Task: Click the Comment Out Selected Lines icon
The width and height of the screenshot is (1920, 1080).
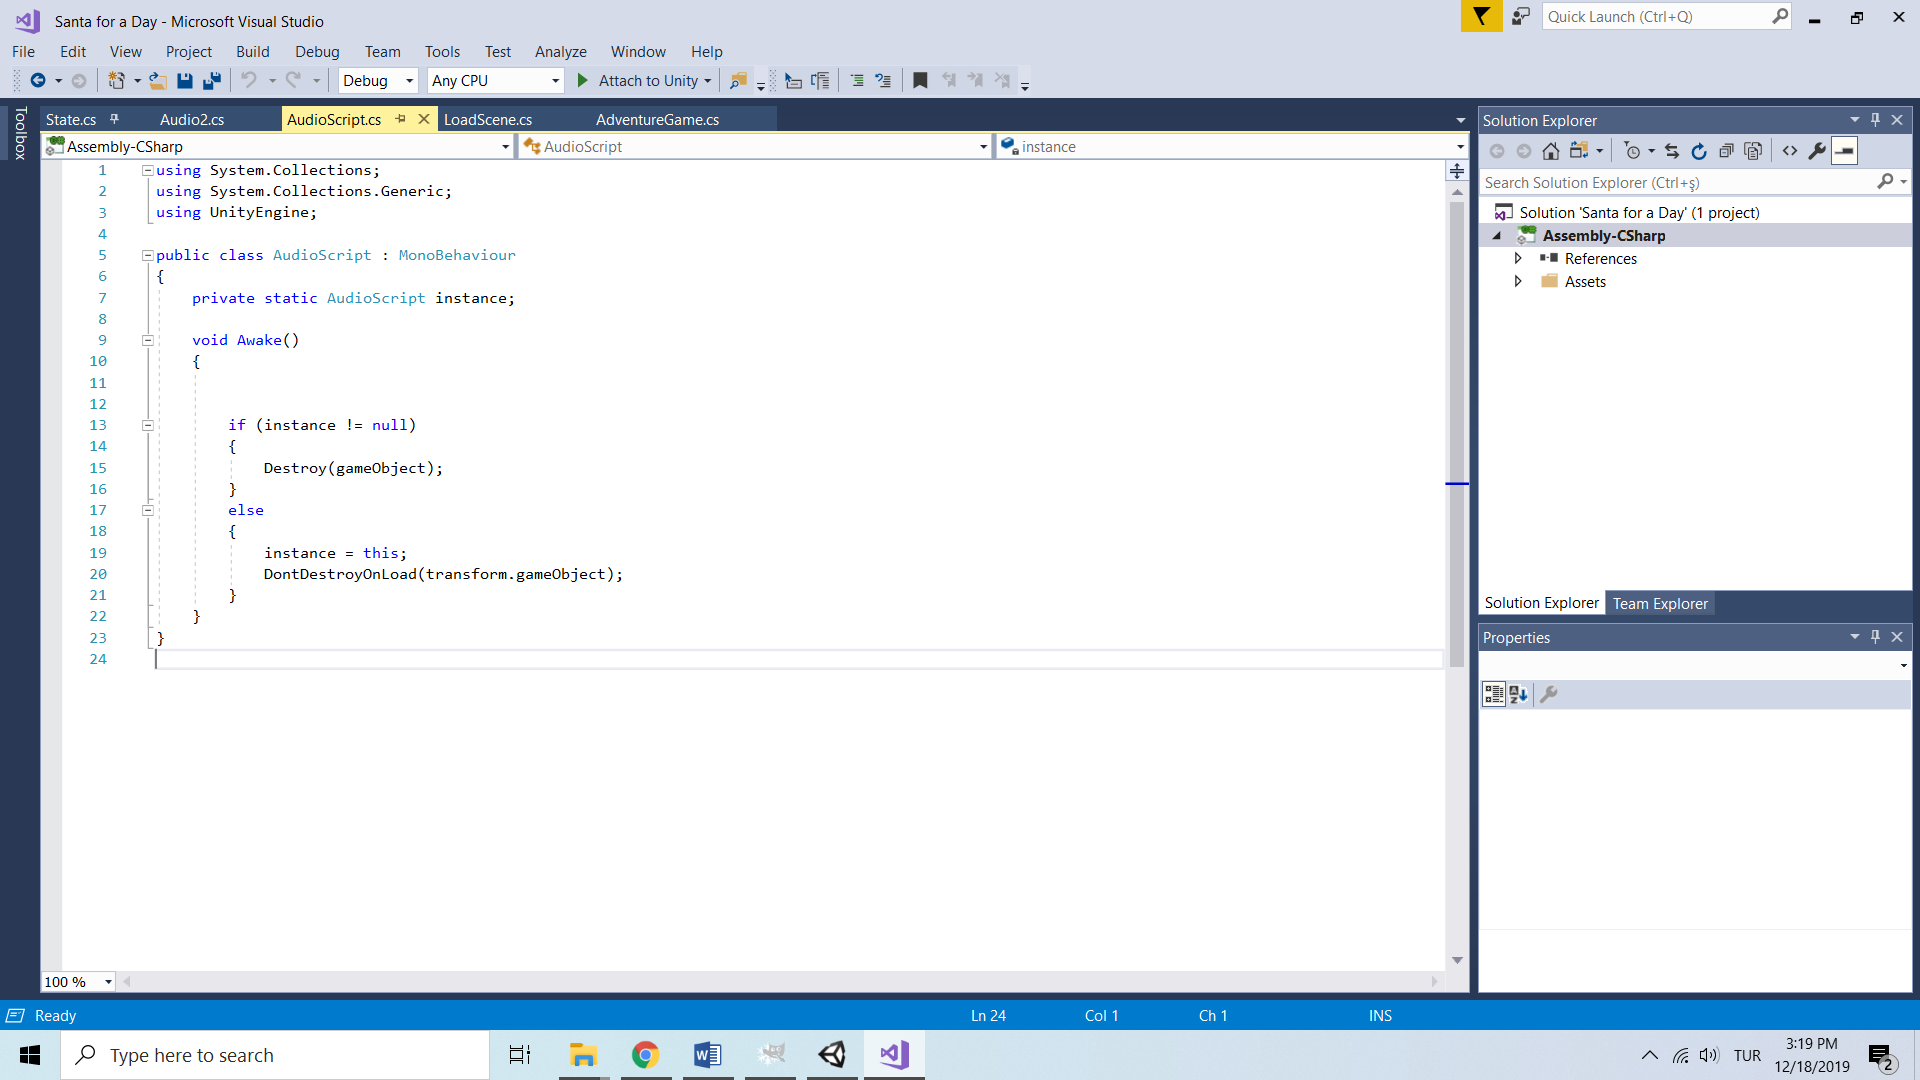Action: point(857,81)
